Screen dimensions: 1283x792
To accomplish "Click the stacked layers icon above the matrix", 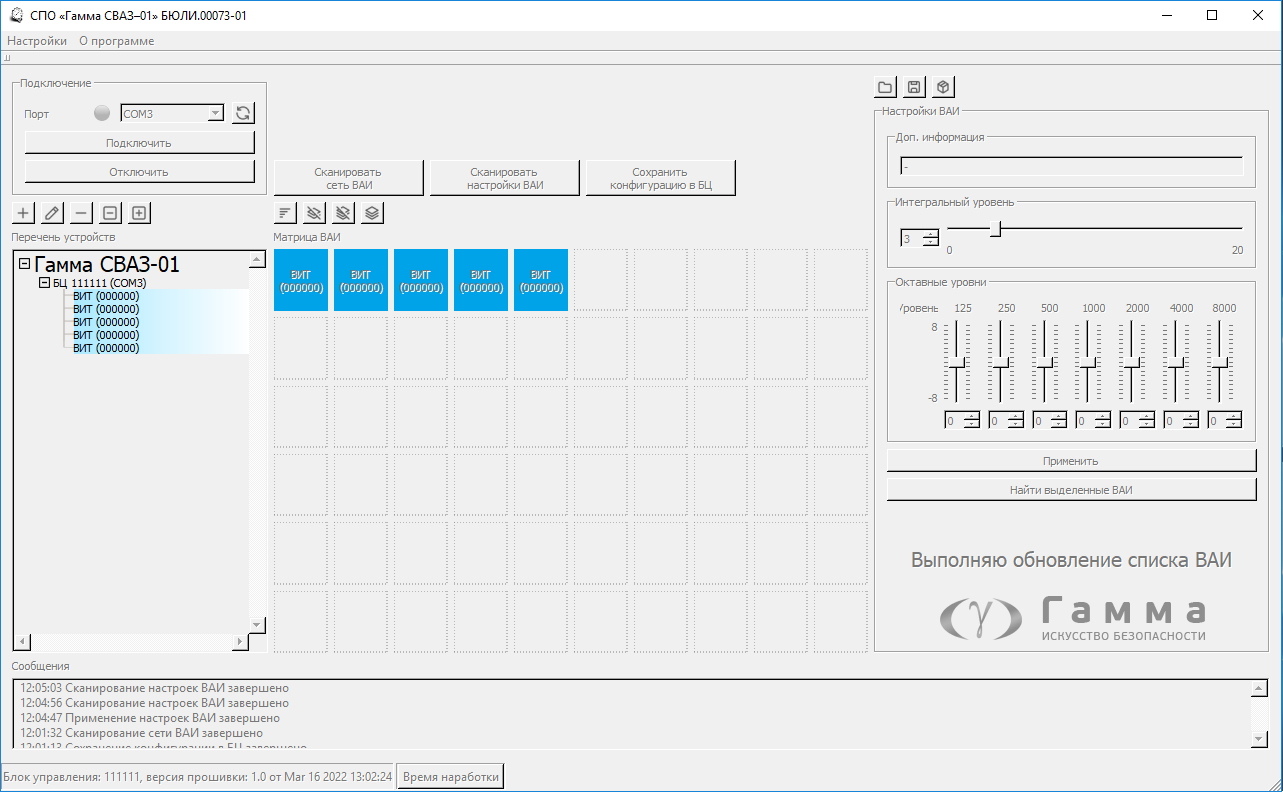I will [x=372, y=212].
